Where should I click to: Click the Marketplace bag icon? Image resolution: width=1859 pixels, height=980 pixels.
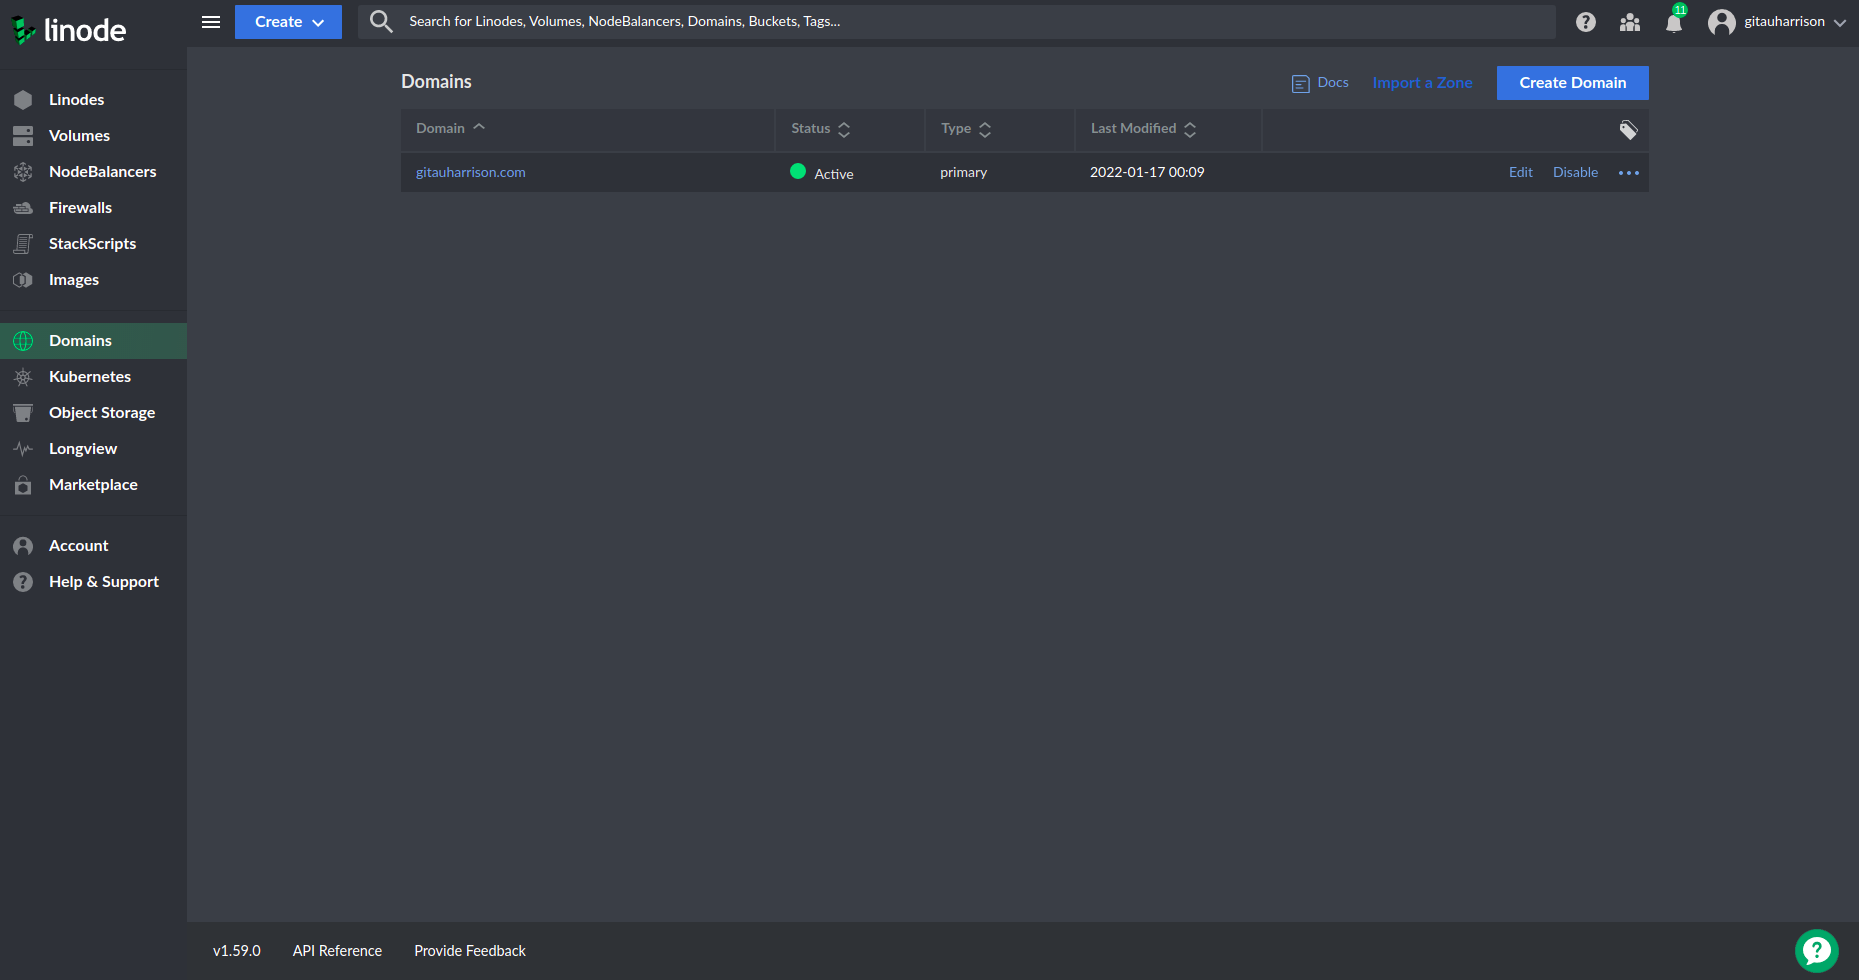pos(23,485)
